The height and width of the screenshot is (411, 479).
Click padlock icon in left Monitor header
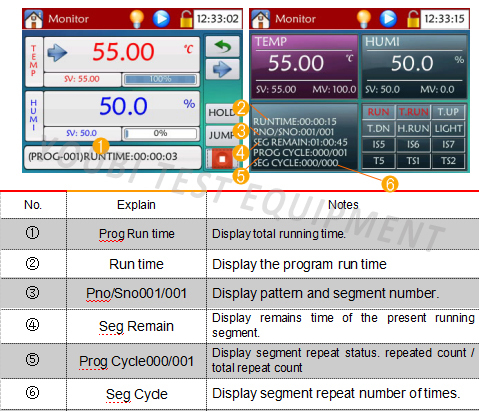click(x=186, y=19)
